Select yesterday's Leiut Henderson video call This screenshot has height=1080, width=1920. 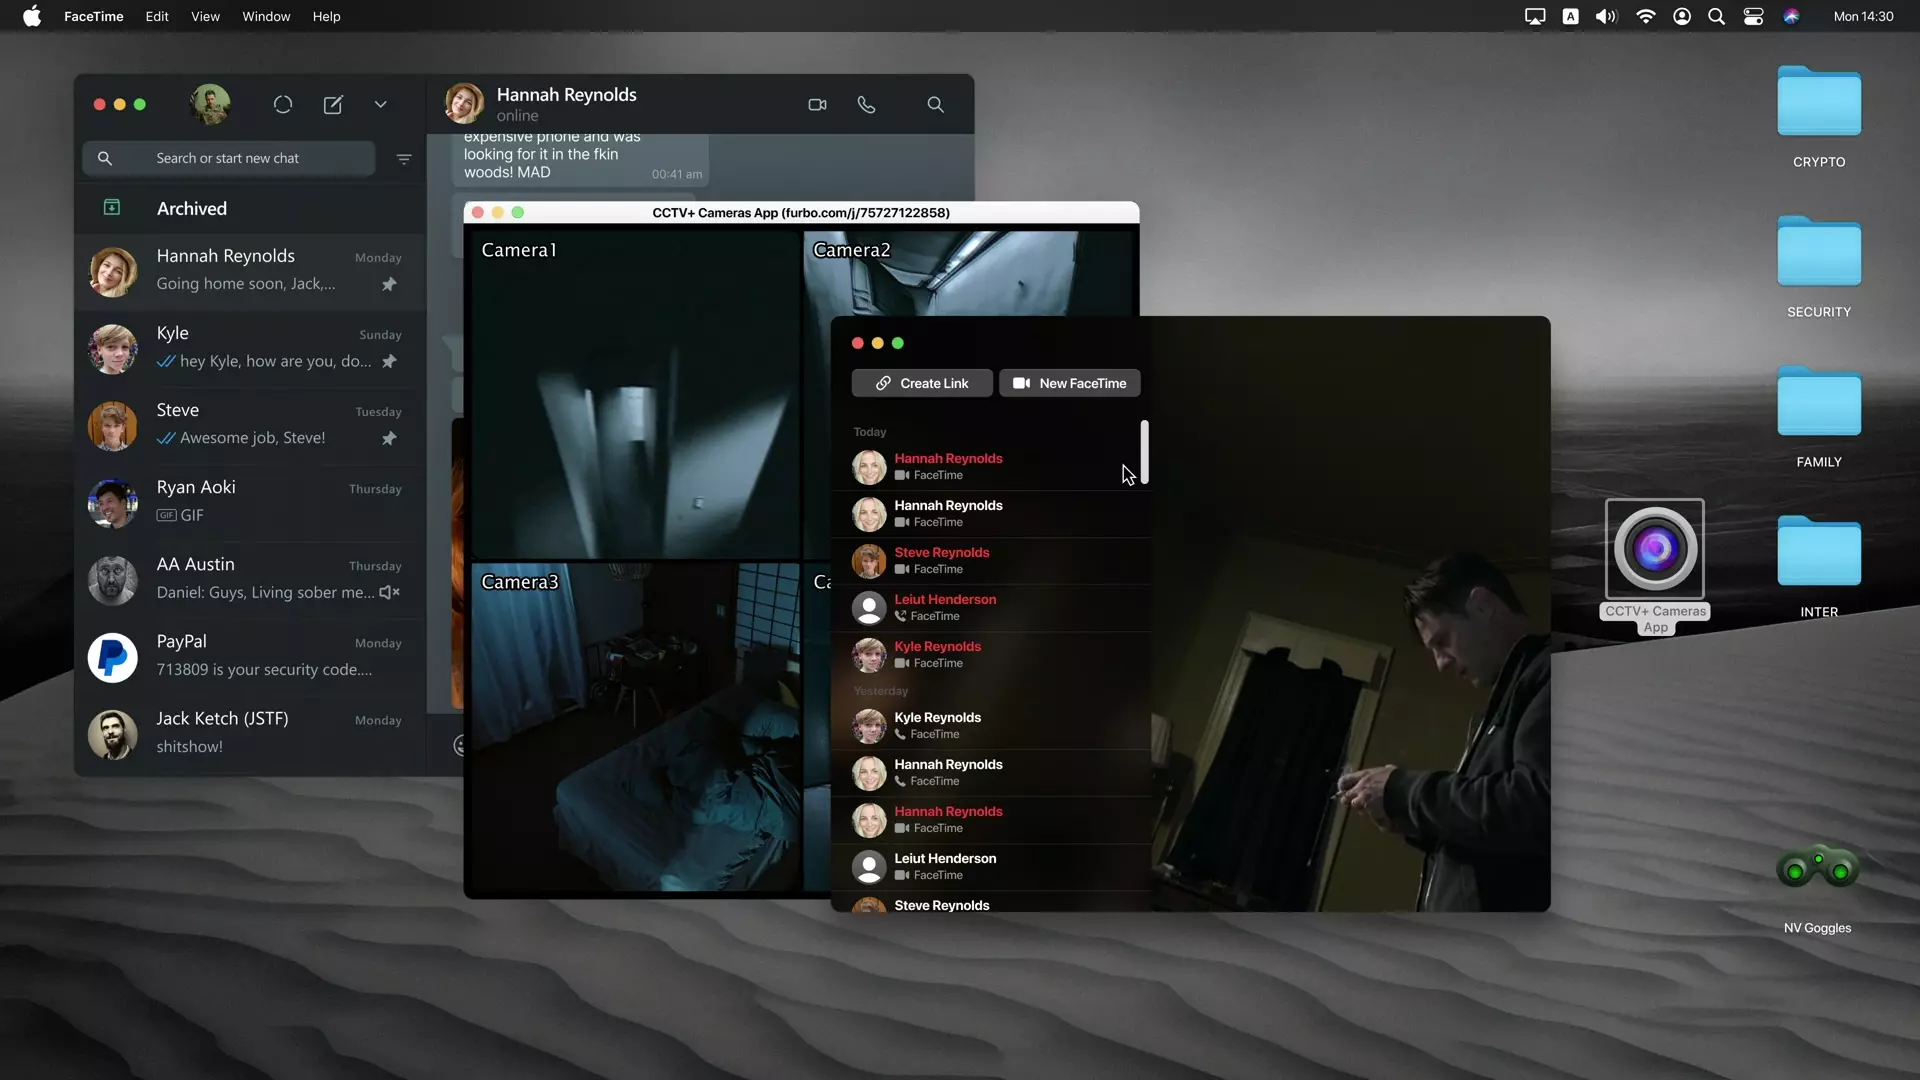pyautogui.click(x=990, y=866)
